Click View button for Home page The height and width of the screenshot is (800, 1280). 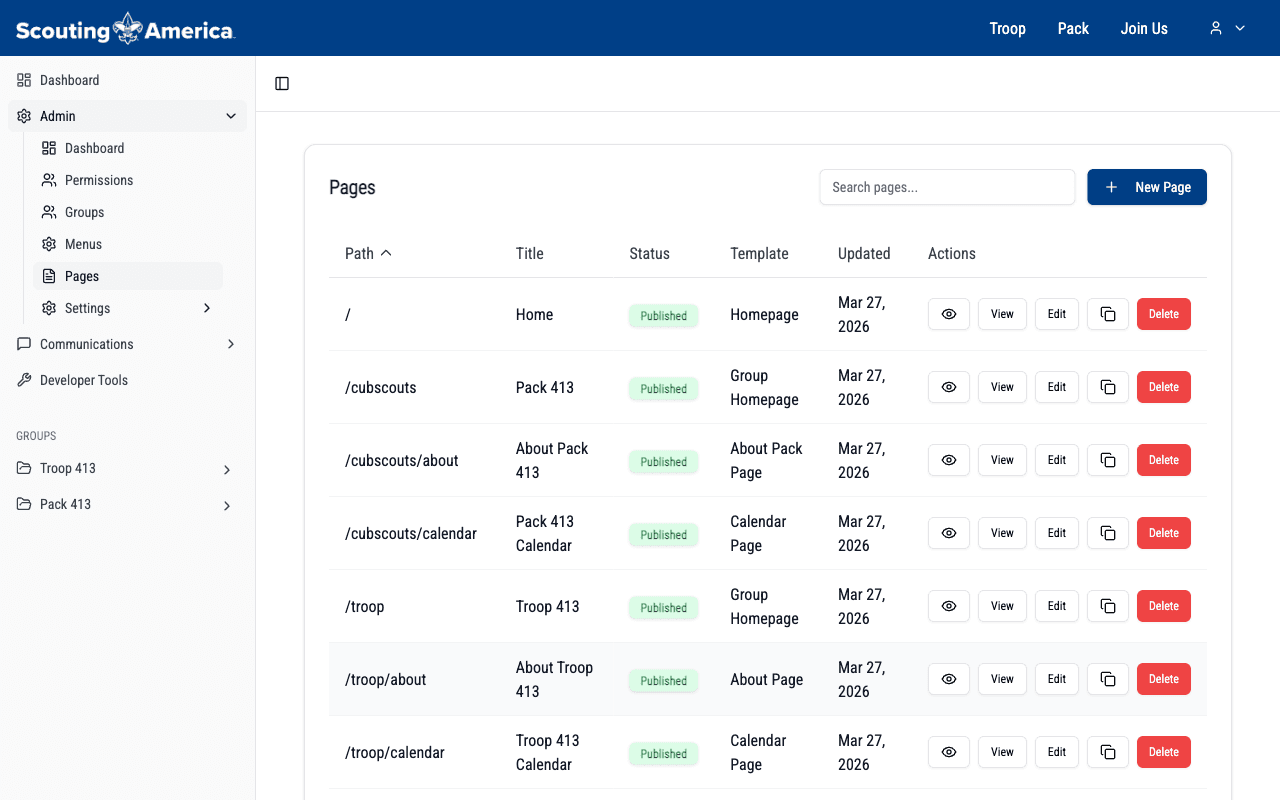pos(1002,314)
